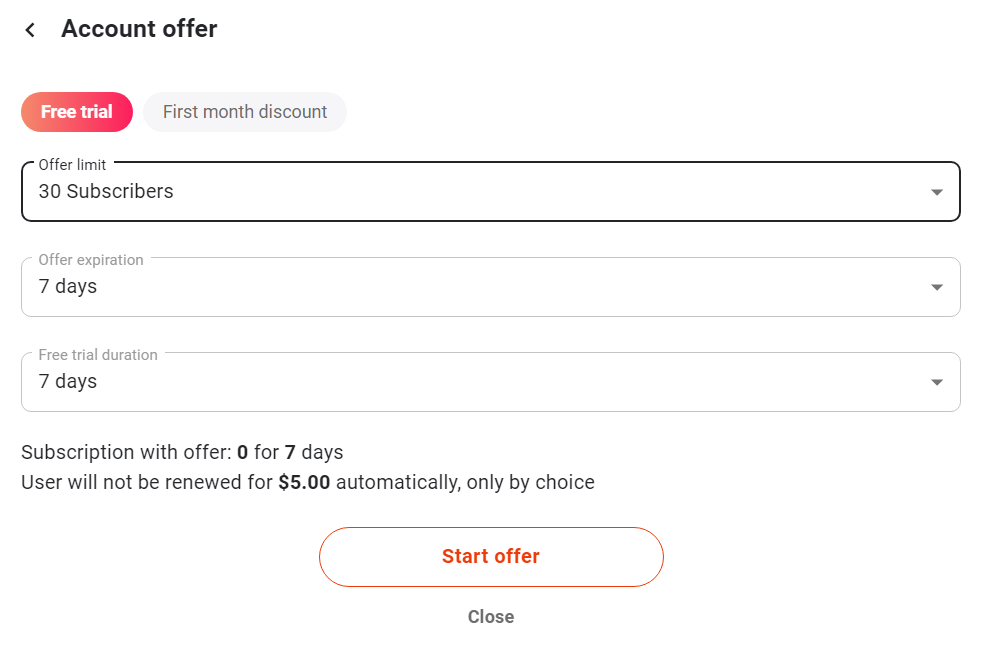The image size is (983, 659).
Task: Click the $5.00 renewal price text
Action: coord(304,483)
